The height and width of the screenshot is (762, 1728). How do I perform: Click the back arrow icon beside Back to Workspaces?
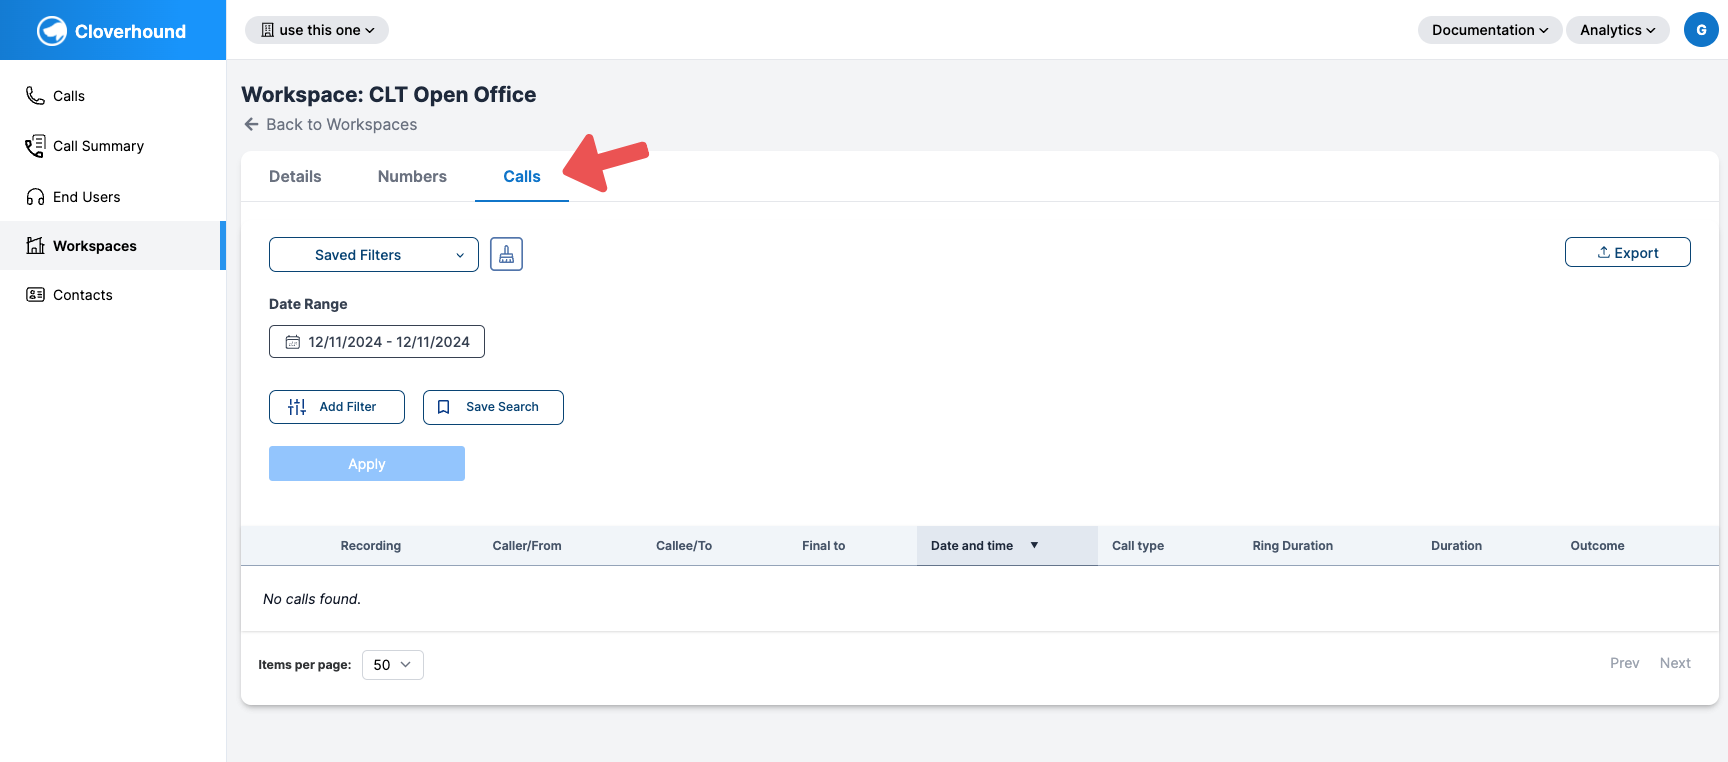(251, 124)
